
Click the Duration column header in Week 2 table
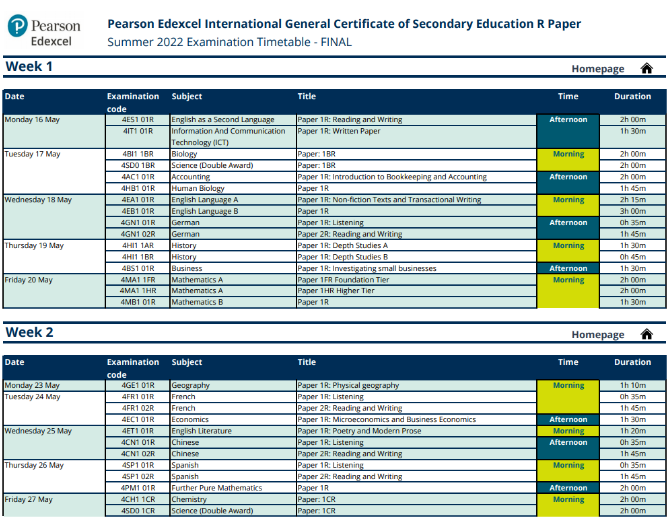[x=632, y=362]
